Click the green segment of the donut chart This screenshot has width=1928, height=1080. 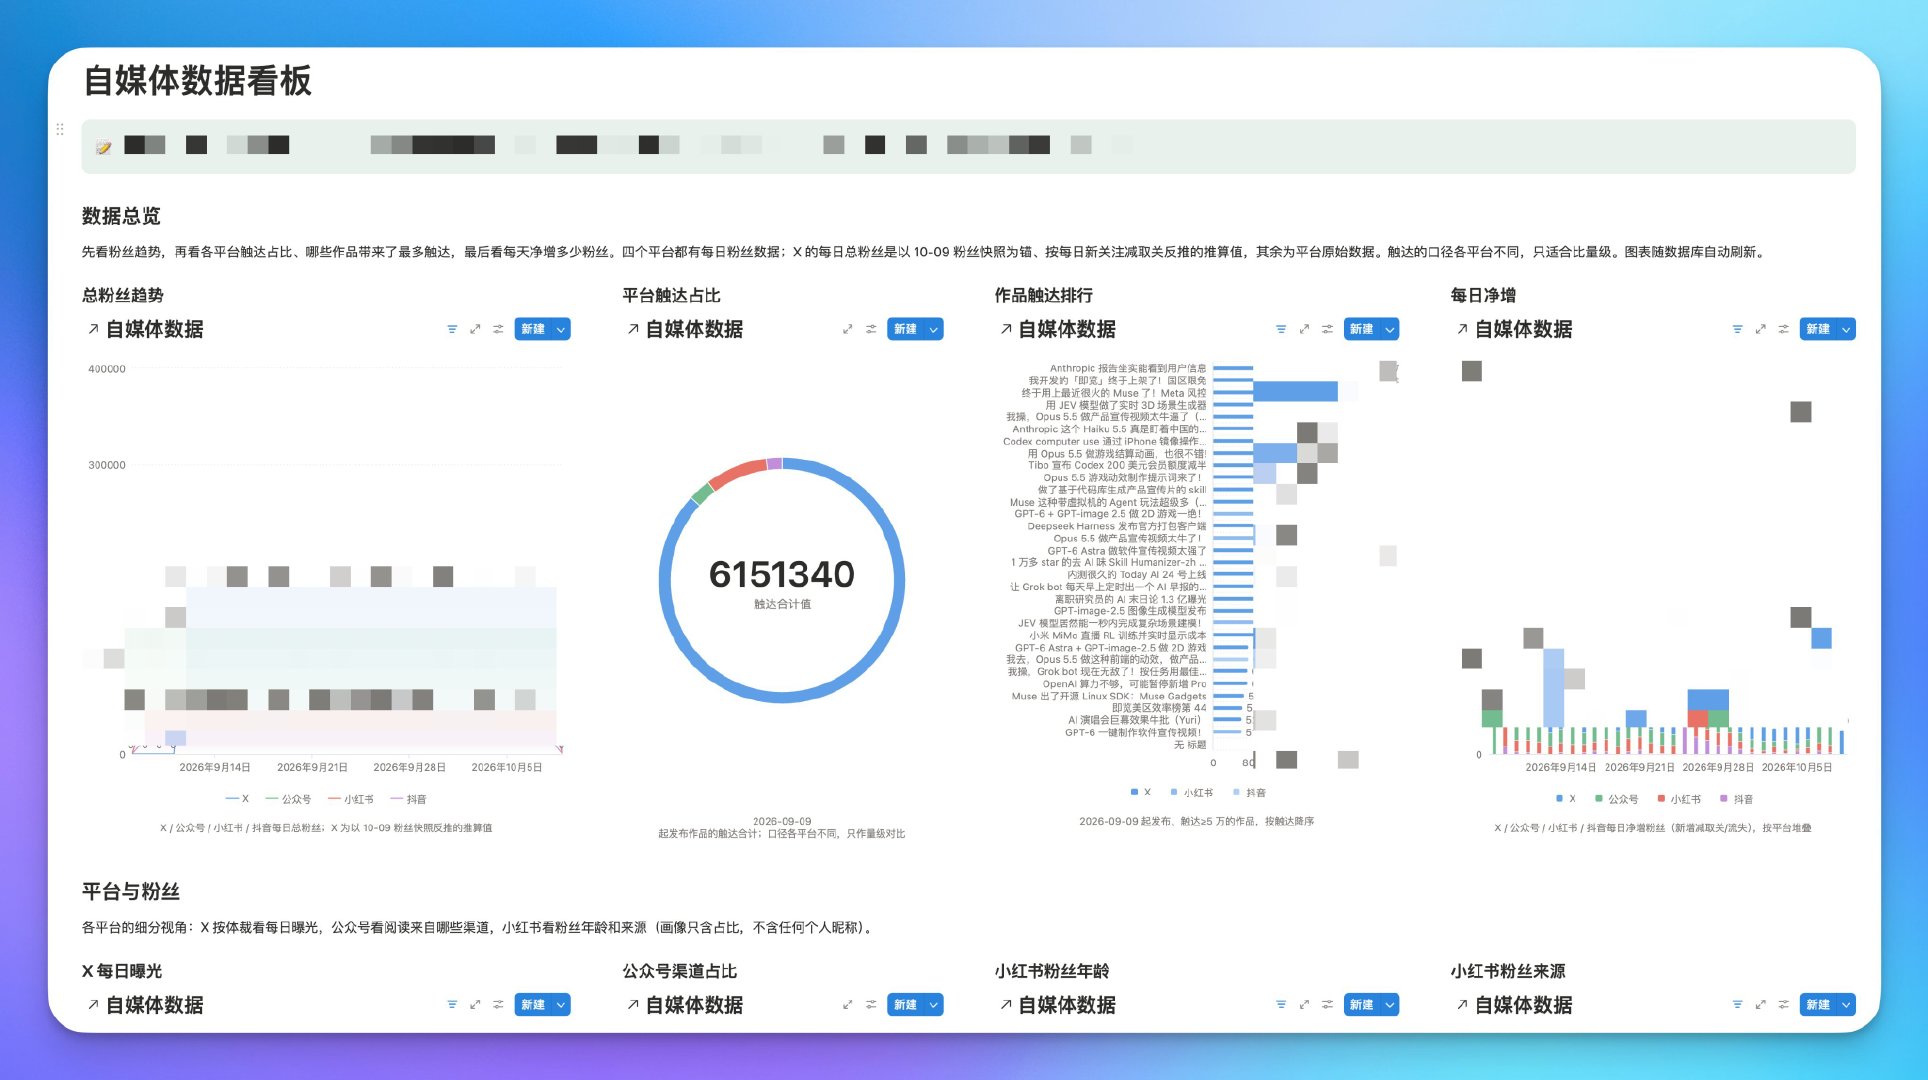(702, 493)
